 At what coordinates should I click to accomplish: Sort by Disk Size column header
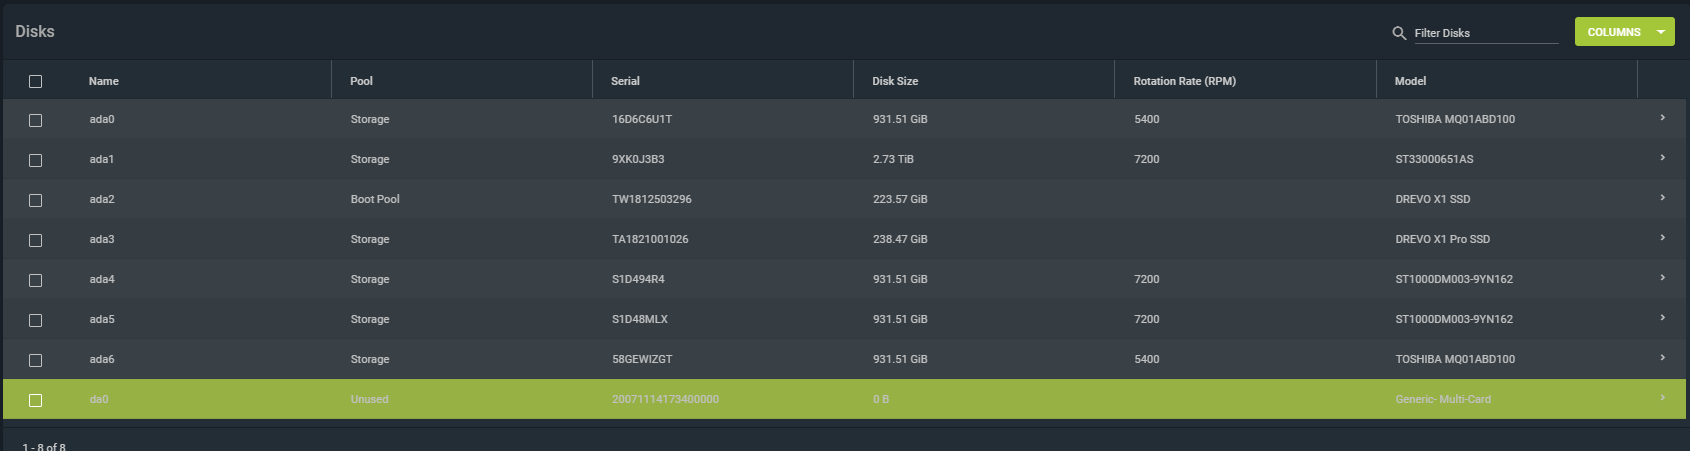(895, 81)
